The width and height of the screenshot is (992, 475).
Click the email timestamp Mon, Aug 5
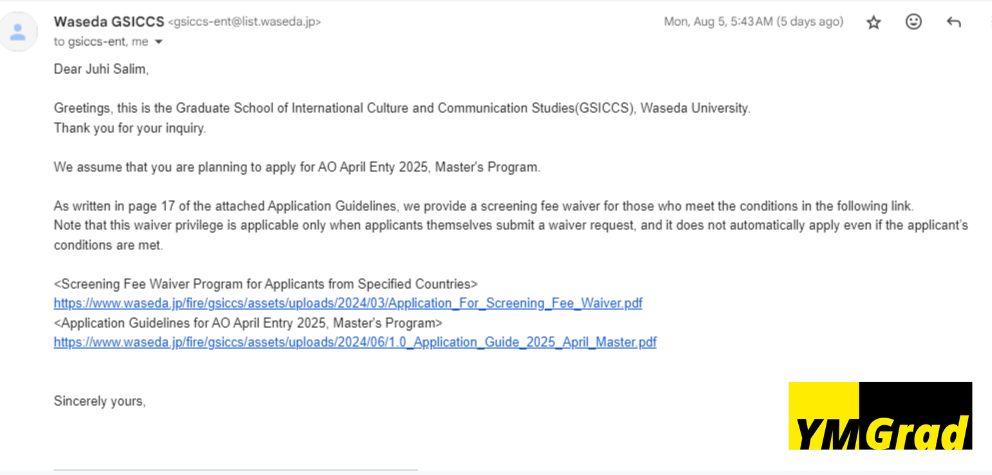tap(753, 22)
